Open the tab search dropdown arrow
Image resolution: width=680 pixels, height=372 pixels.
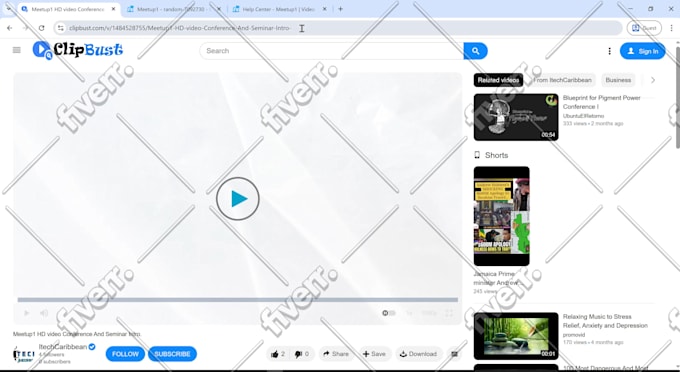pos(8,9)
